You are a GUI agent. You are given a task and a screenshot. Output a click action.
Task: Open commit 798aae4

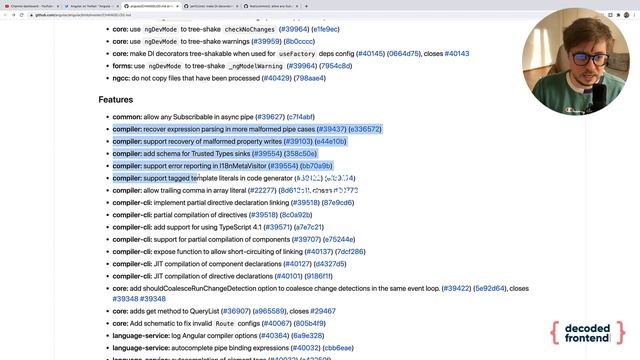point(309,78)
